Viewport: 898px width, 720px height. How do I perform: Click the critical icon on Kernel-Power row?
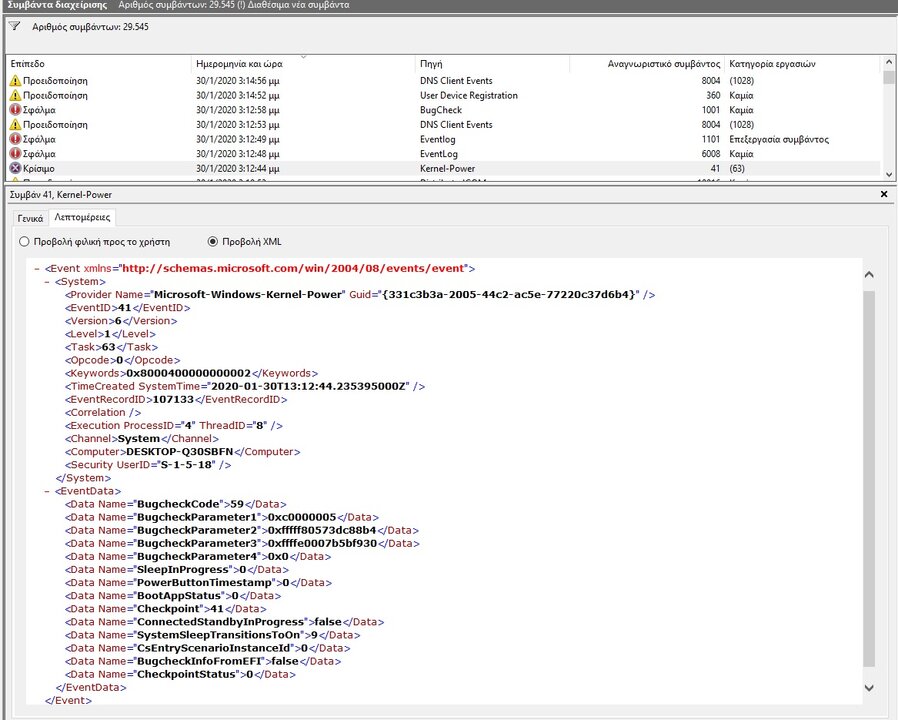pyautogui.click(x=15, y=169)
